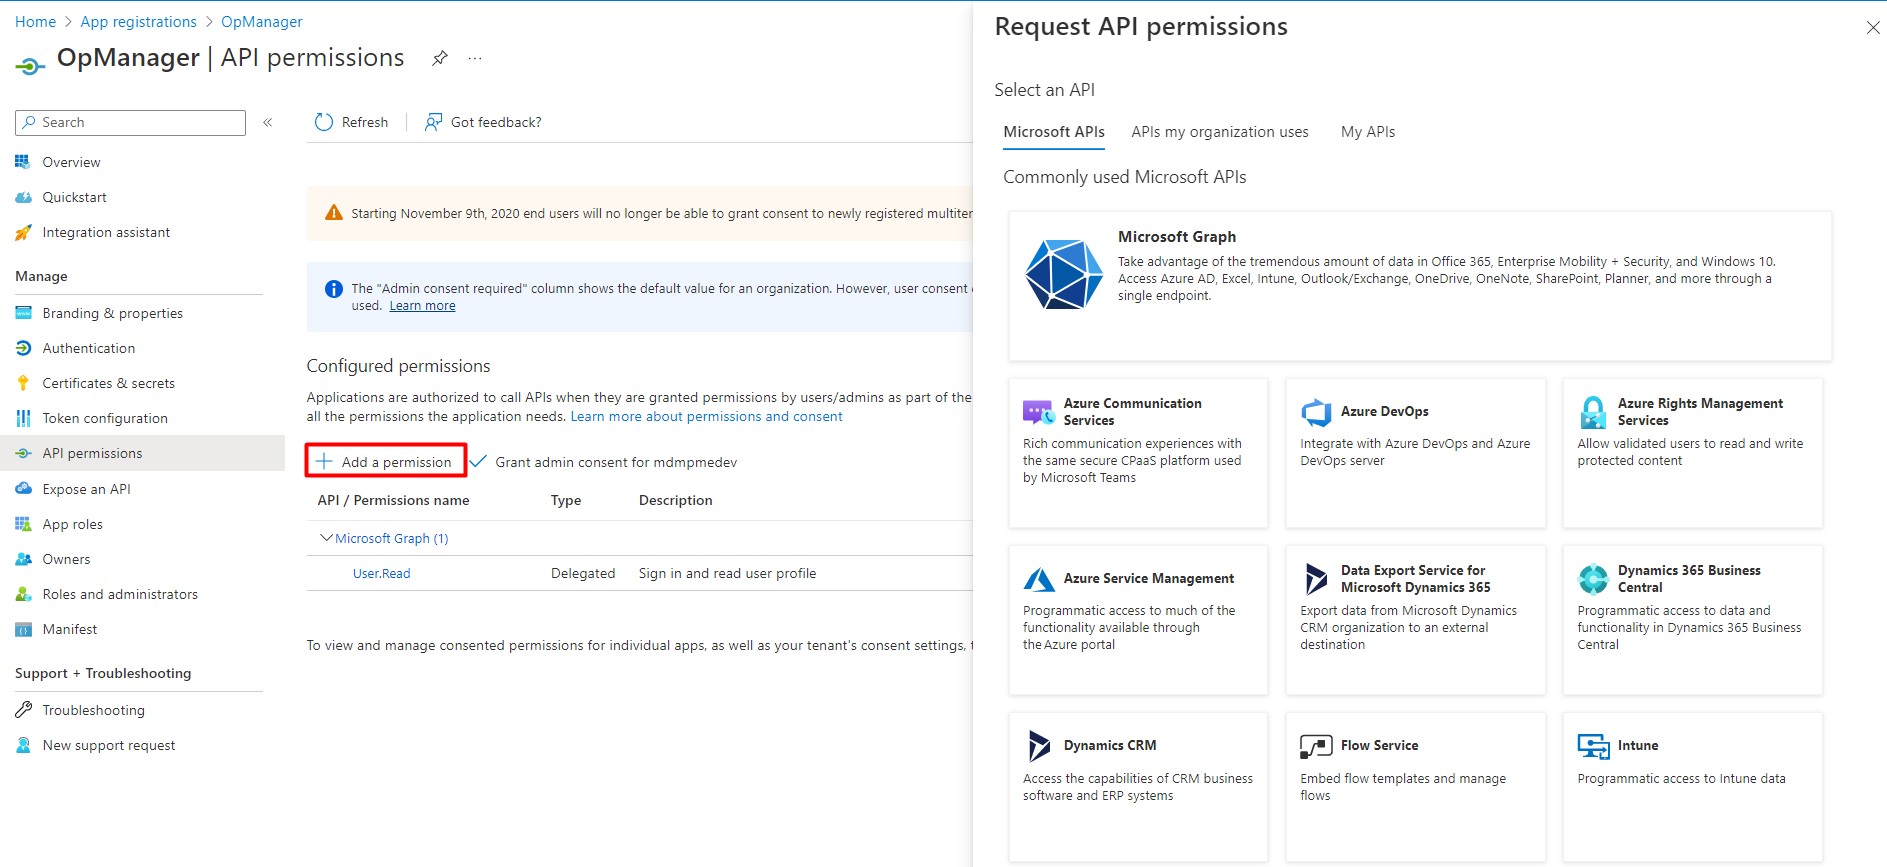The height and width of the screenshot is (867, 1887).
Task: Click the Intune icon
Action: click(x=1593, y=746)
